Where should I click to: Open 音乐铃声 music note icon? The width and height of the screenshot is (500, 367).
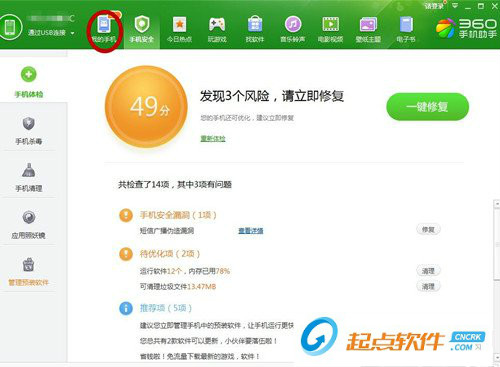coord(293,30)
